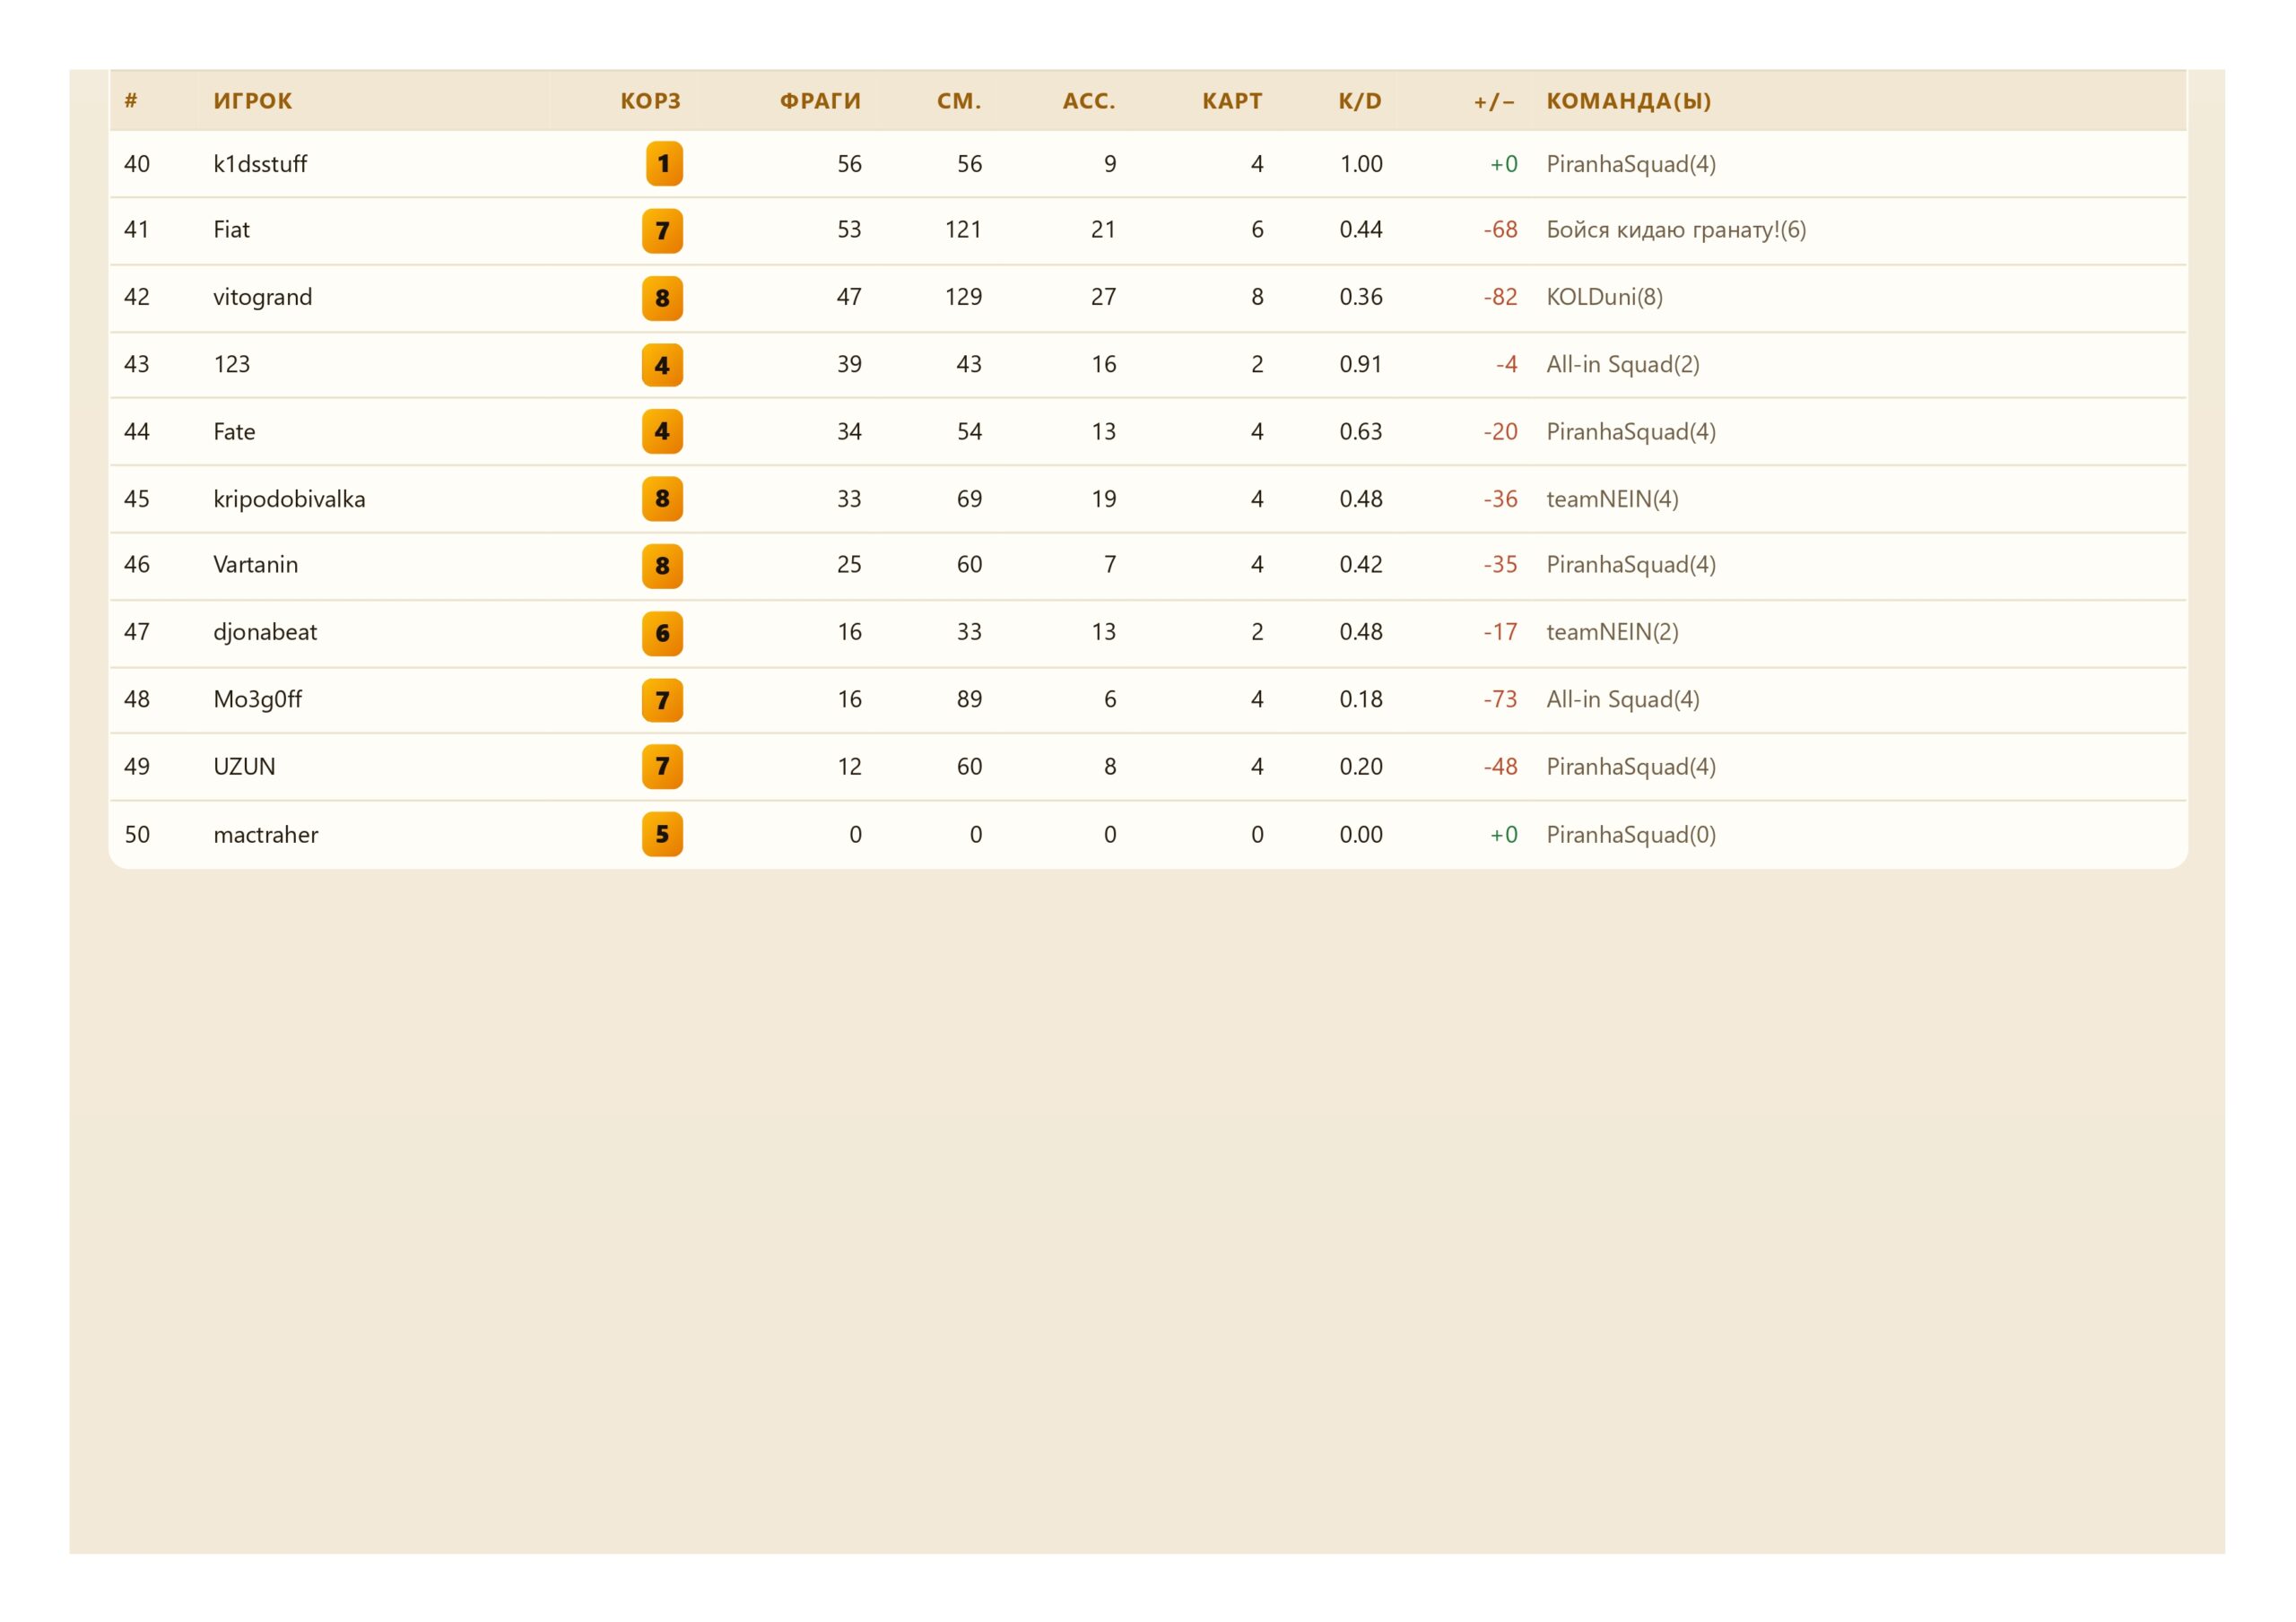Screen dimensions: 2296x1622
Task: Click basket badge 7 in Fiat's row
Action: point(662,231)
